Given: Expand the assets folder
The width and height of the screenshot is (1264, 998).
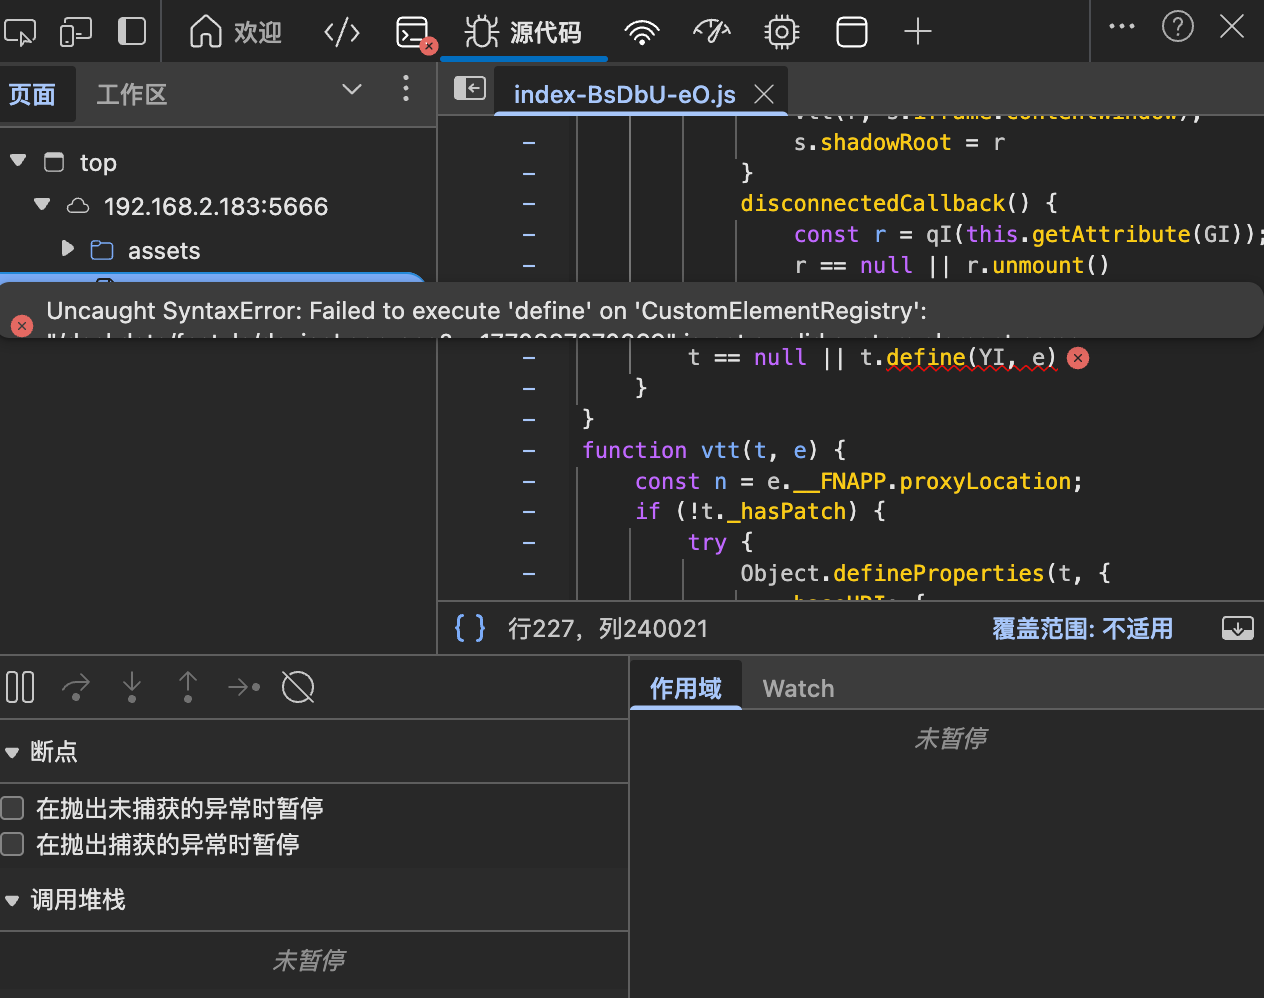Looking at the screenshot, I should coord(67,249).
